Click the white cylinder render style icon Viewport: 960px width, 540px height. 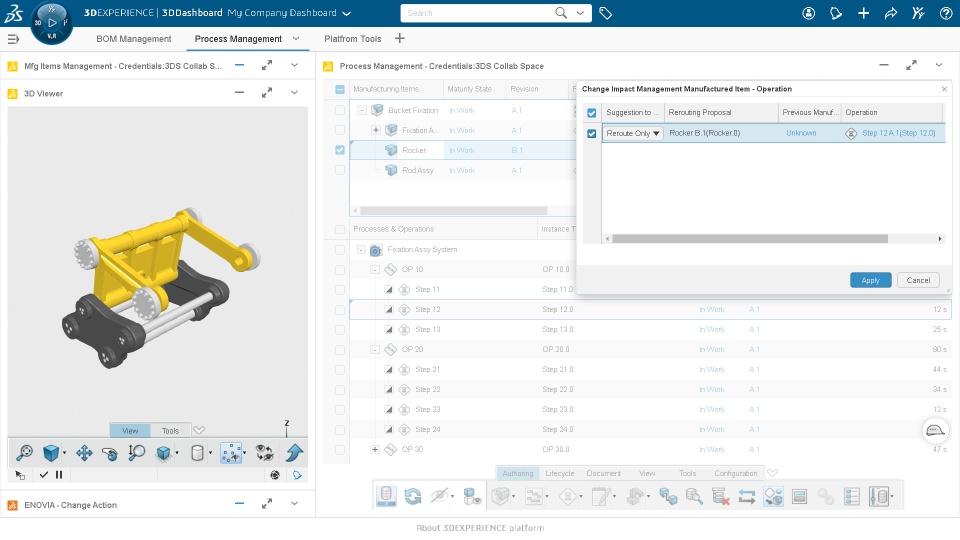tap(197, 452)
